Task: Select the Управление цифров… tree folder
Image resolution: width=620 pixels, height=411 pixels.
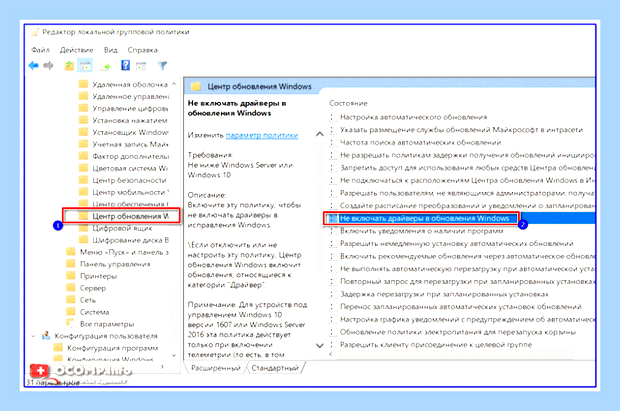Action: pyautogui.click(x=130, y=108)
